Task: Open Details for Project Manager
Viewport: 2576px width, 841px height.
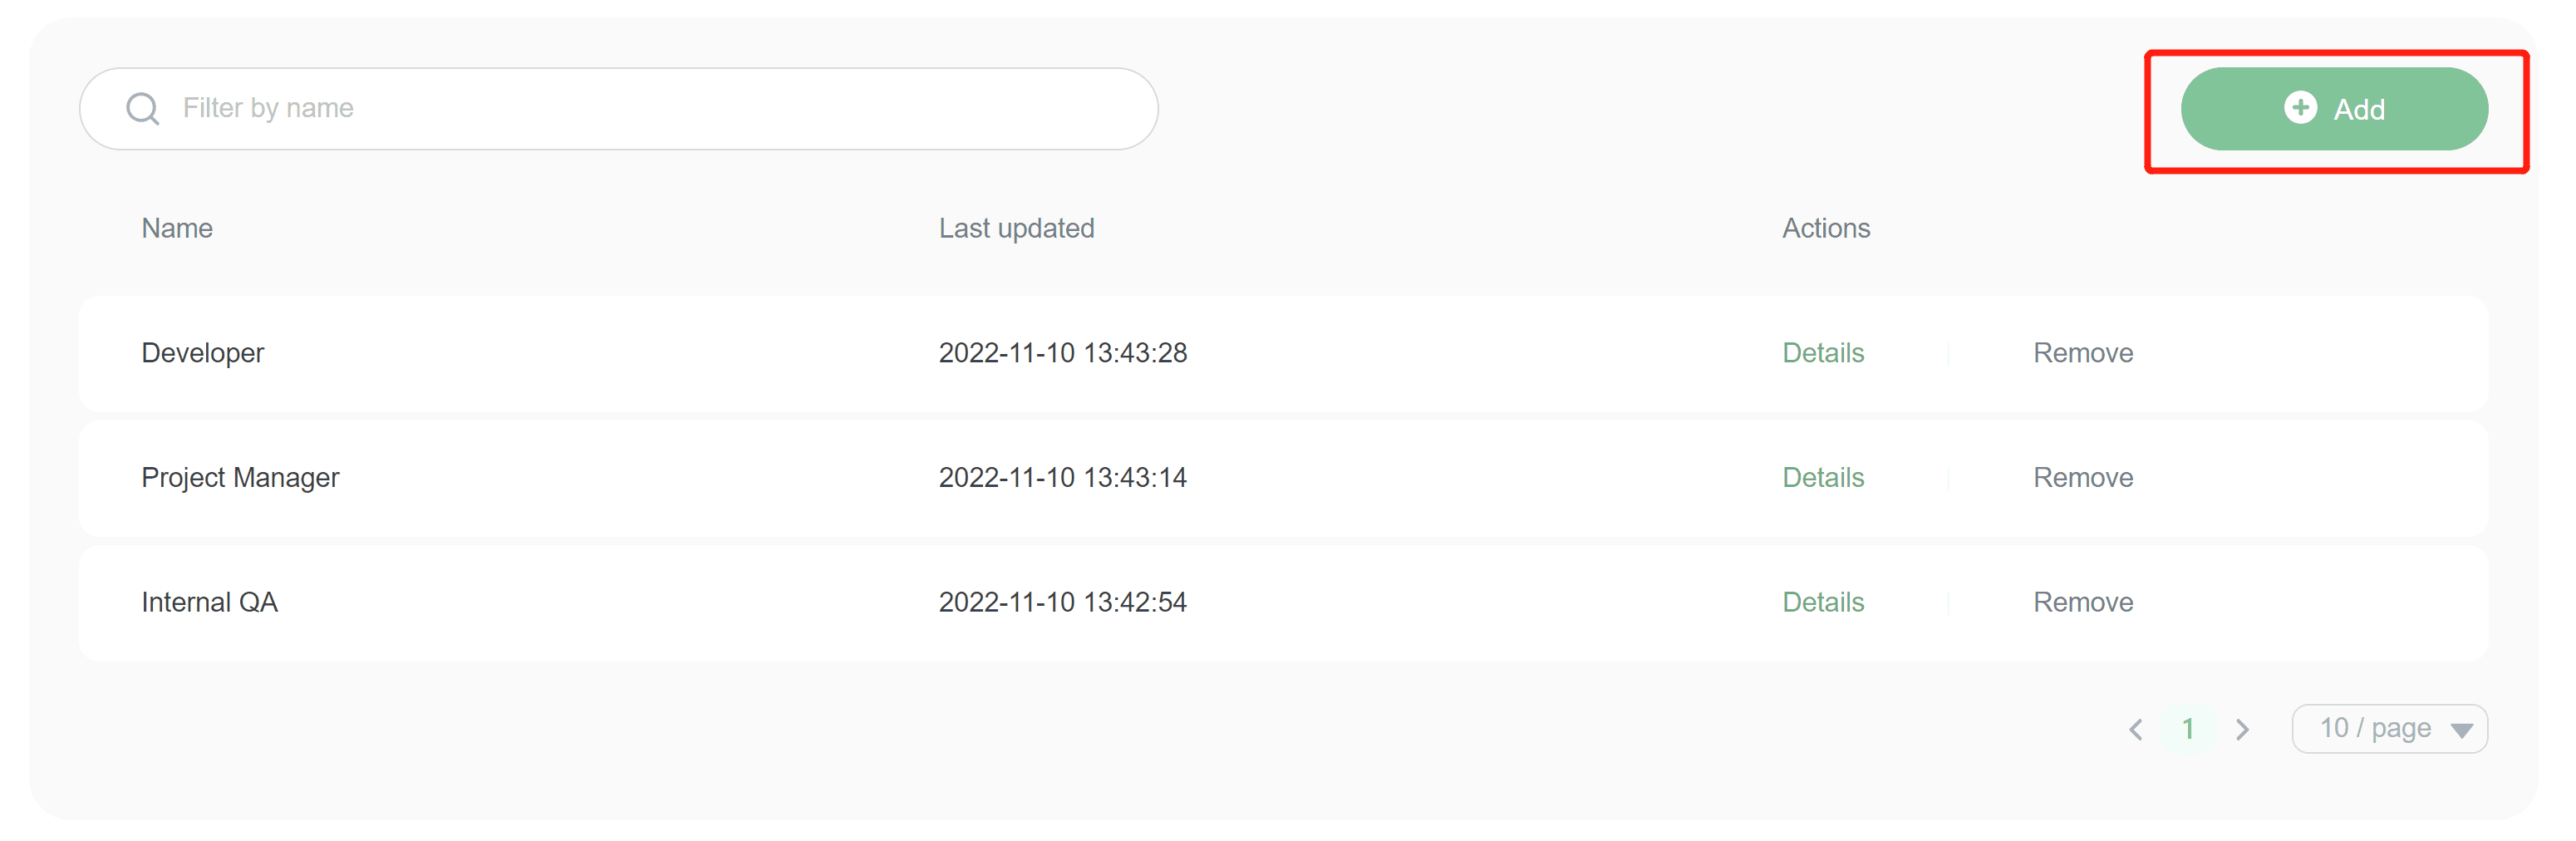Action: click(1823, 478)
